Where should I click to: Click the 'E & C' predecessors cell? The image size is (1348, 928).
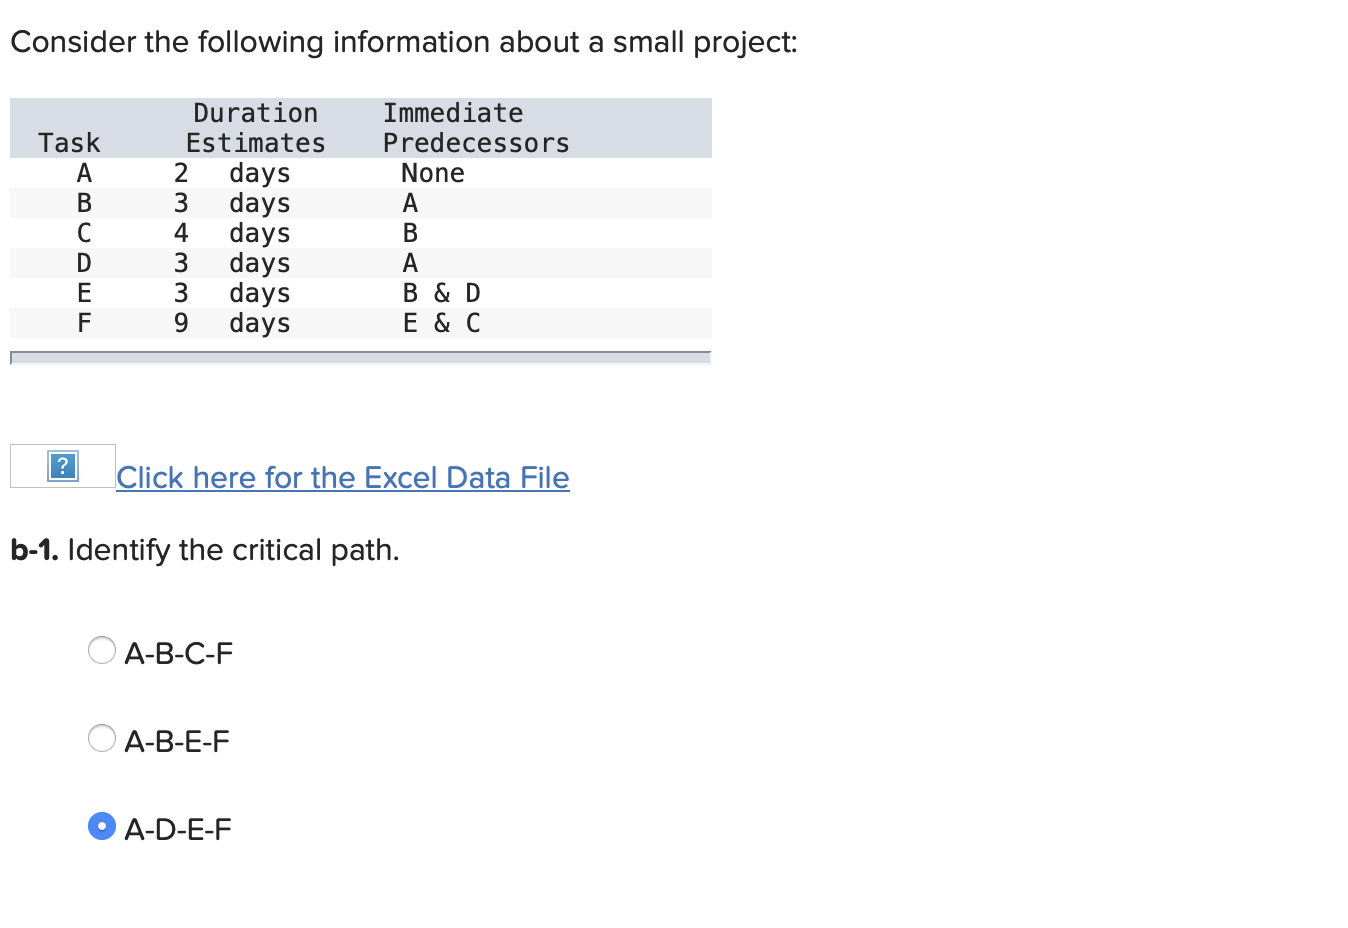tap(442, 323)
